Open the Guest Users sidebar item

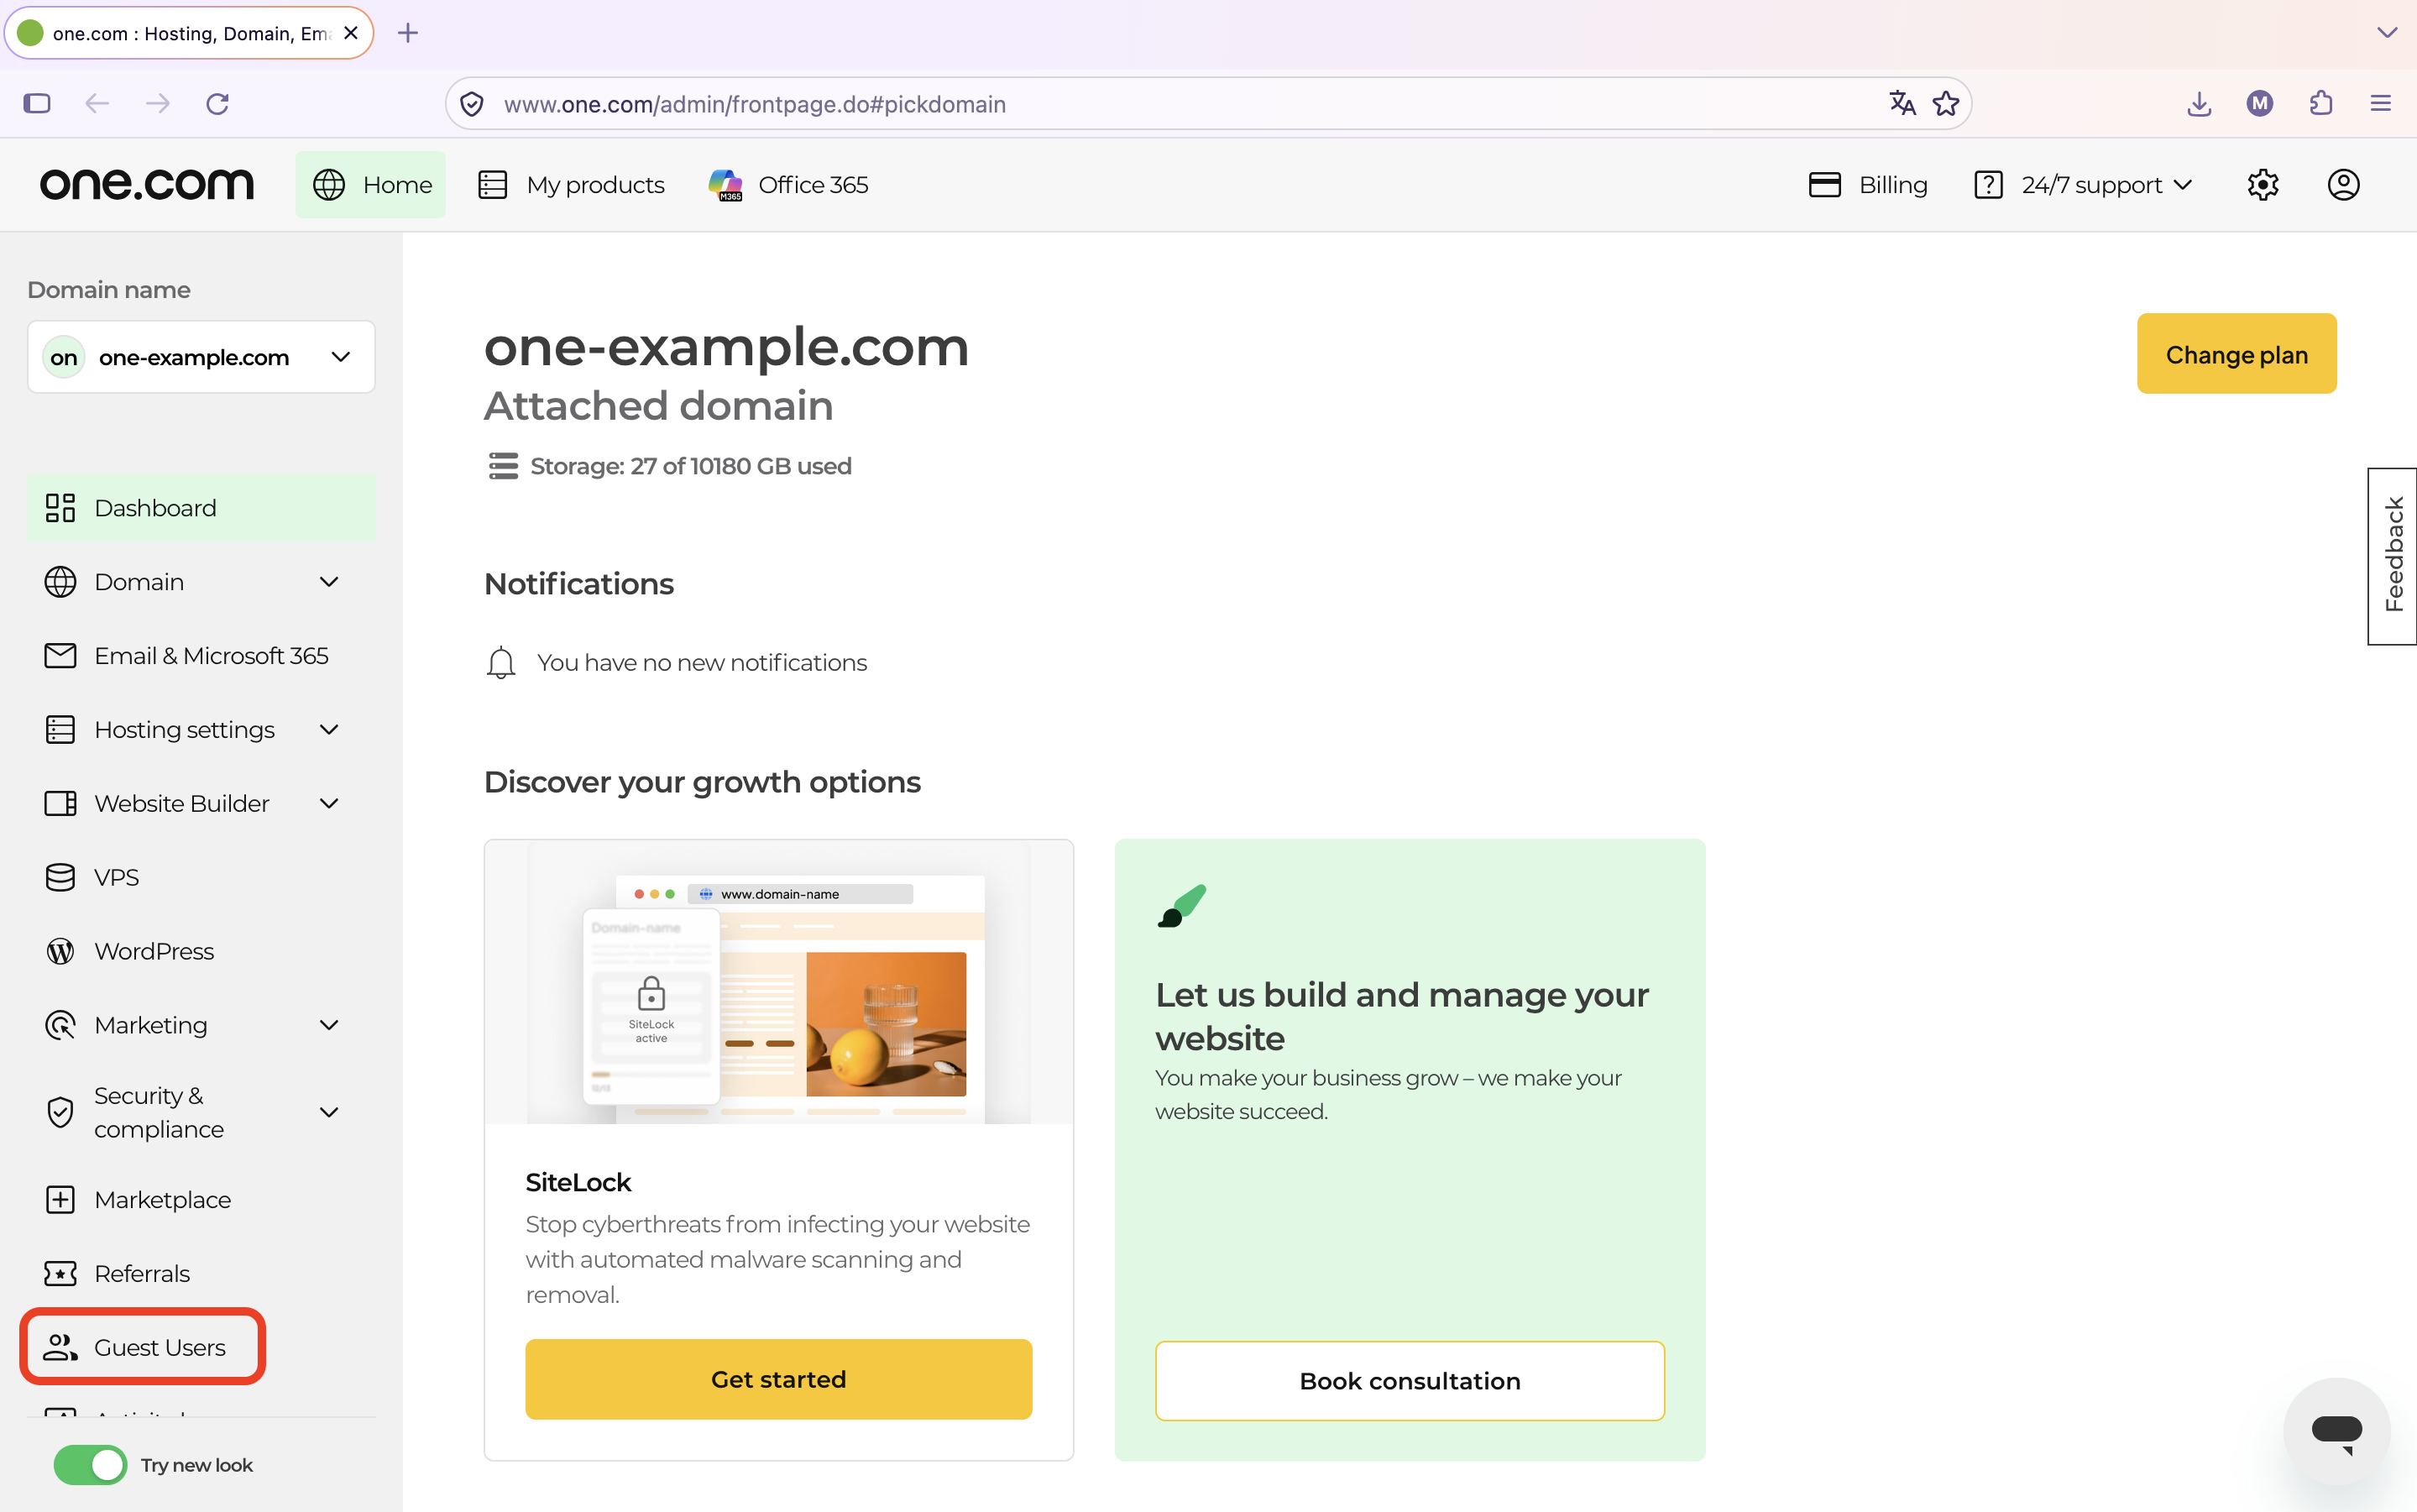(x=142, y=1347)
